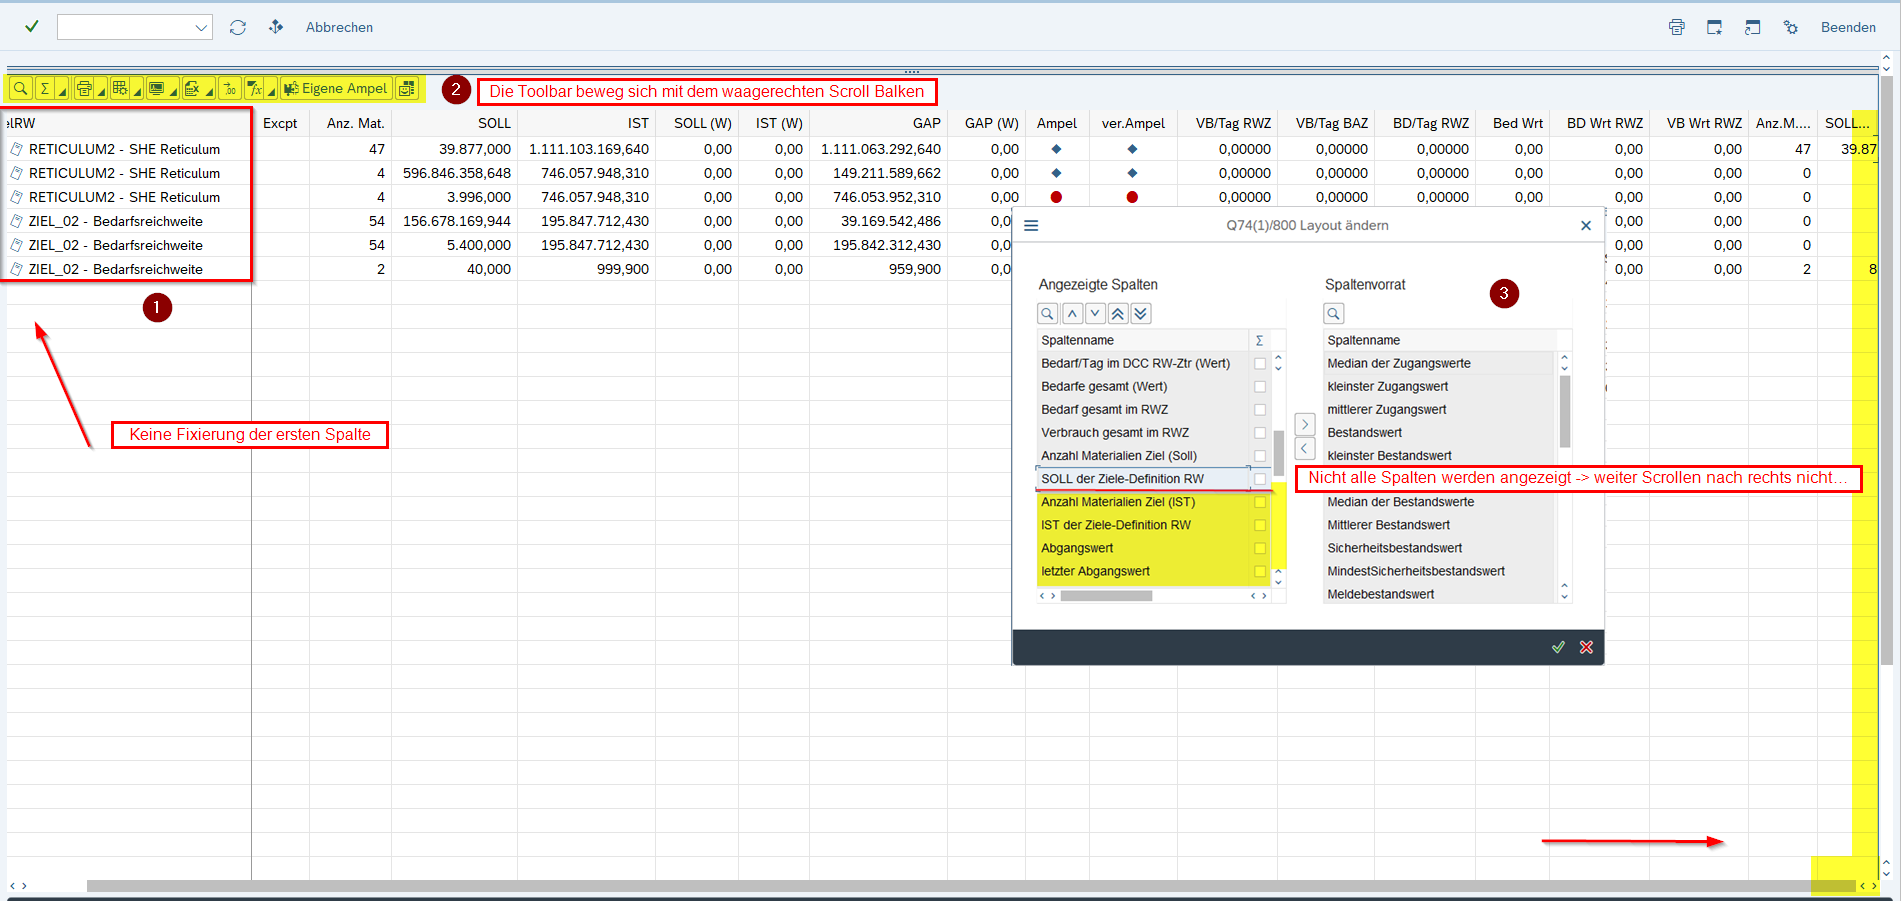Open the hamburger menu in the layout dialog
This screenshot has height=901, width=1901.
[x=1031, y=226]
